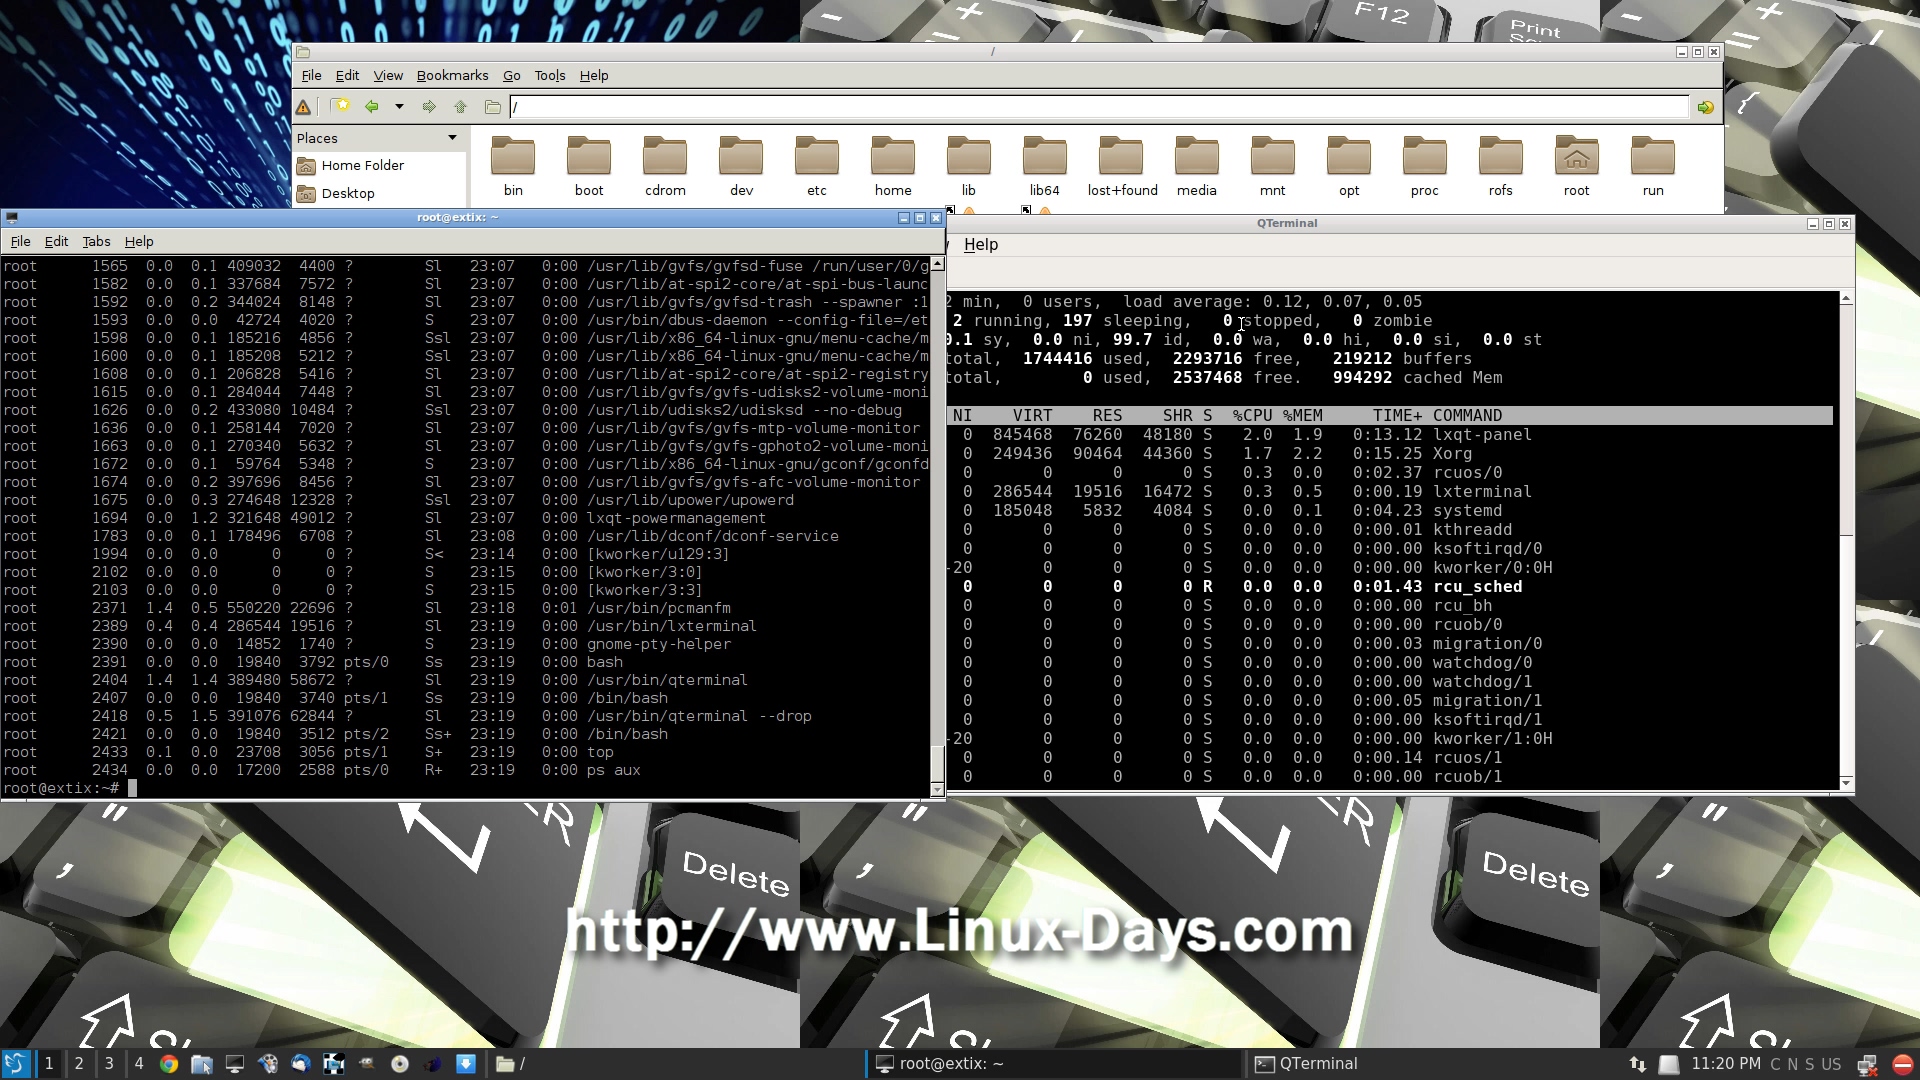Image resolution: width=1920 pixels, height=1080 pixels.
Task: Select the bin folder
Action: point(513,166)
